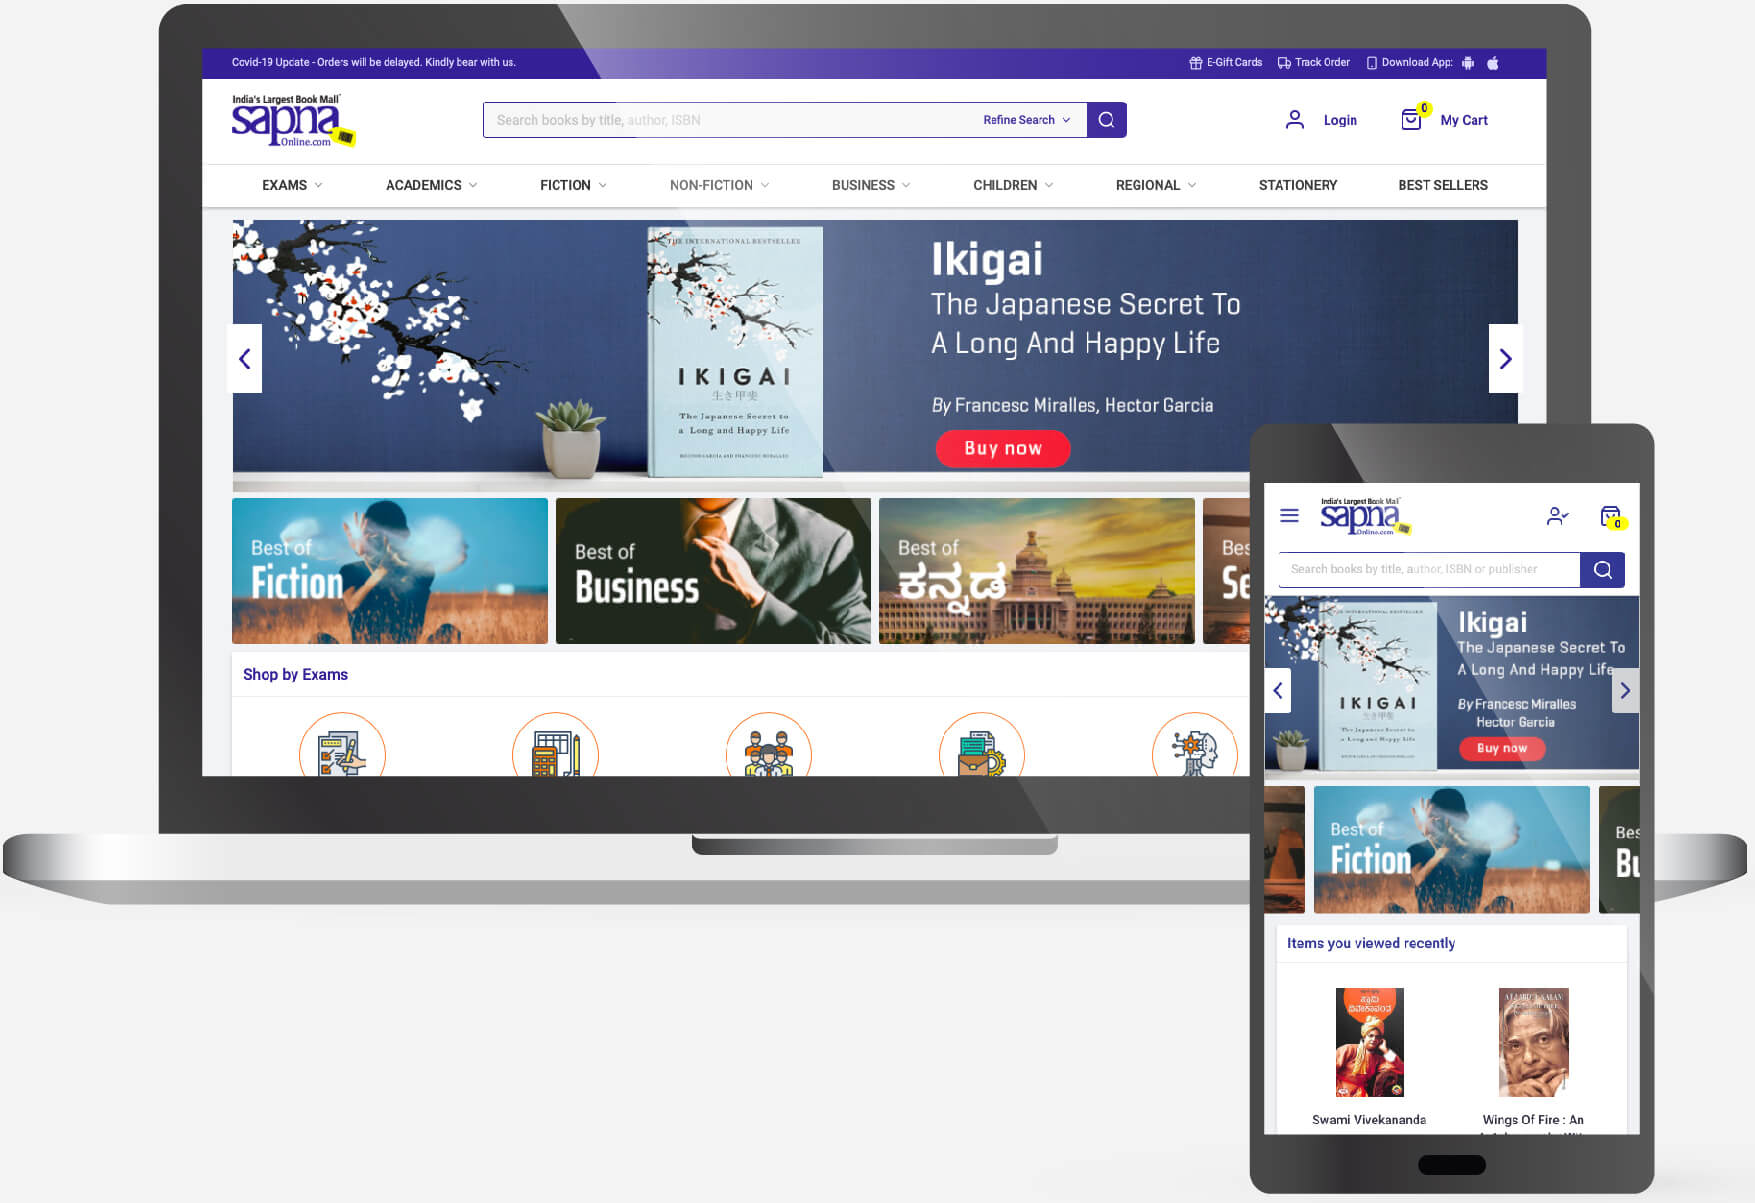Expand the Refine Search dropdown

click(1027, 120)
